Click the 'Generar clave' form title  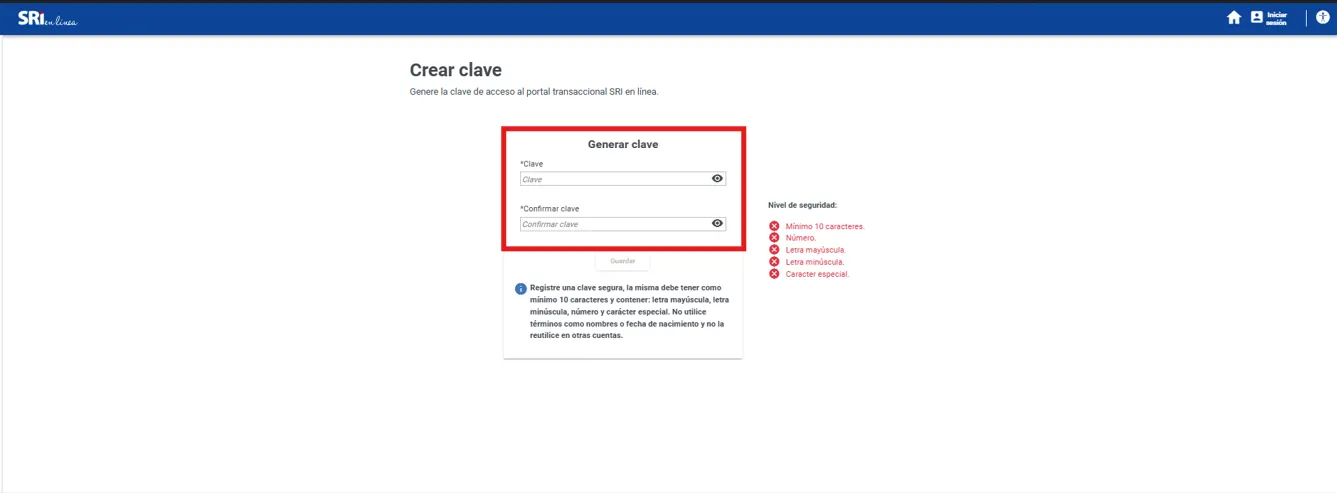pyautogui.click(x=623, y=144)
